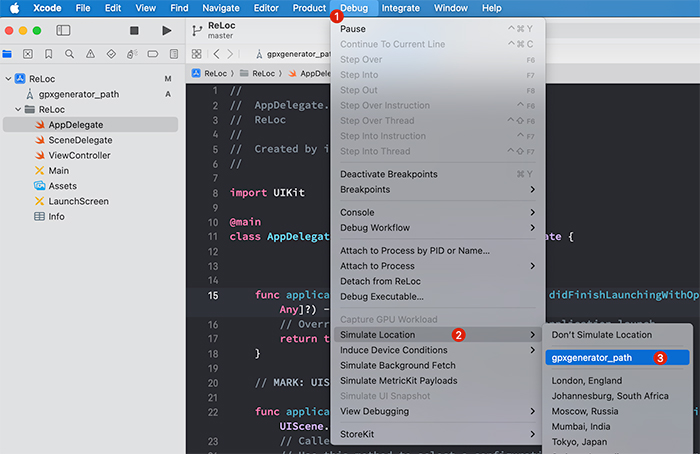The image size is (700, 454).
Task: Select London, England location
Action: pos(617,381)
